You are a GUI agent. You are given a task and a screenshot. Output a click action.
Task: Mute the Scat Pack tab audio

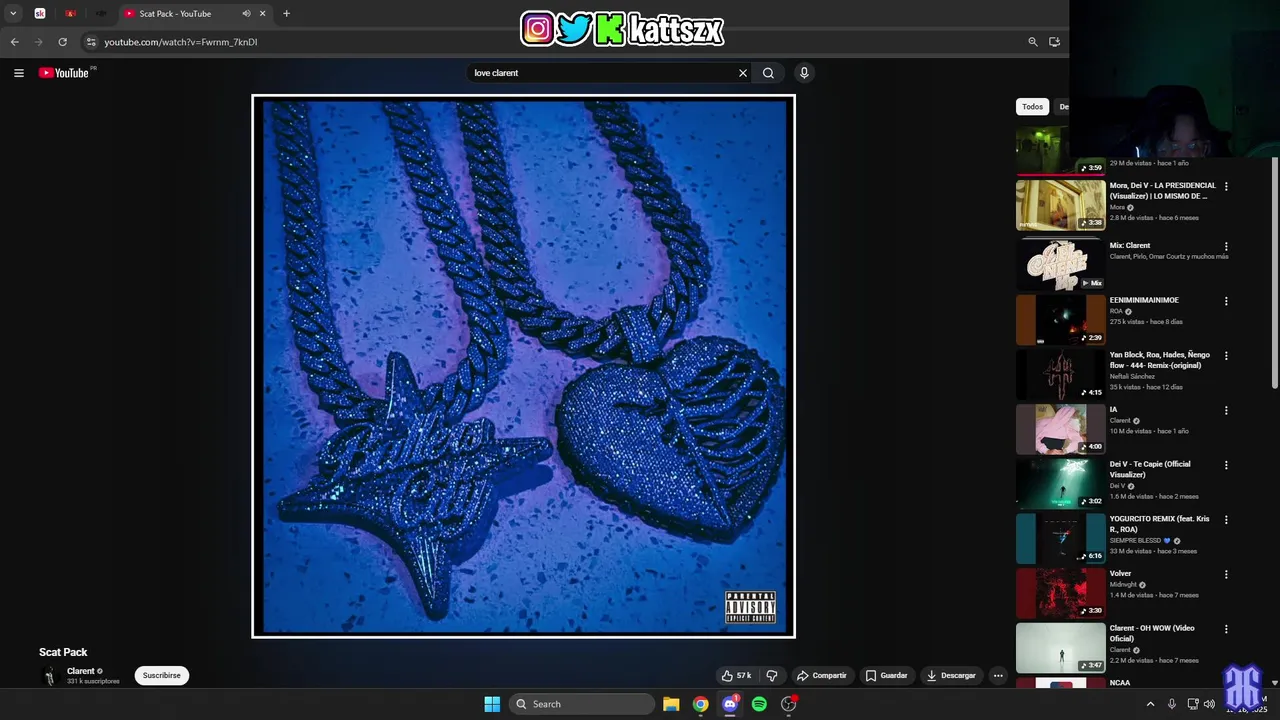(246, 14)
